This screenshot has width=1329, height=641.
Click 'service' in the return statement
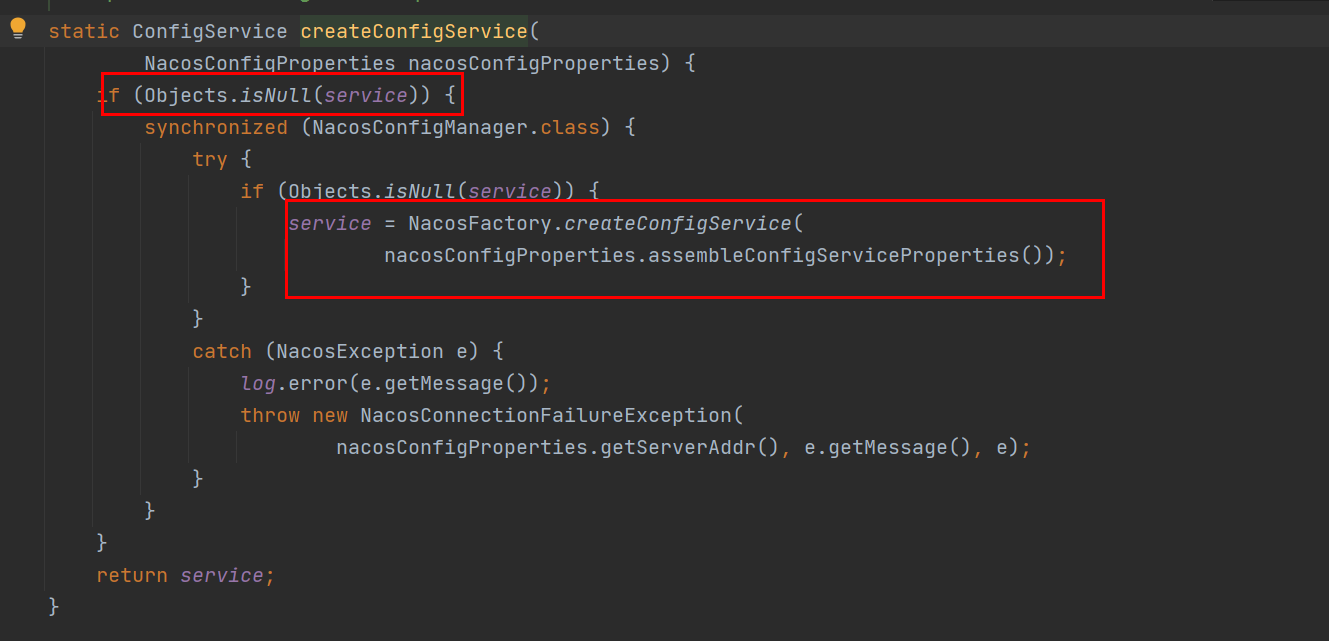click(x=222, y=575)
